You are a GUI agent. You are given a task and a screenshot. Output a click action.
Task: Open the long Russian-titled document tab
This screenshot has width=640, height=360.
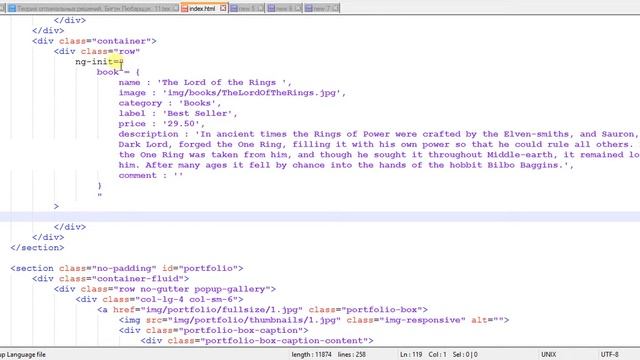(93, 8)
